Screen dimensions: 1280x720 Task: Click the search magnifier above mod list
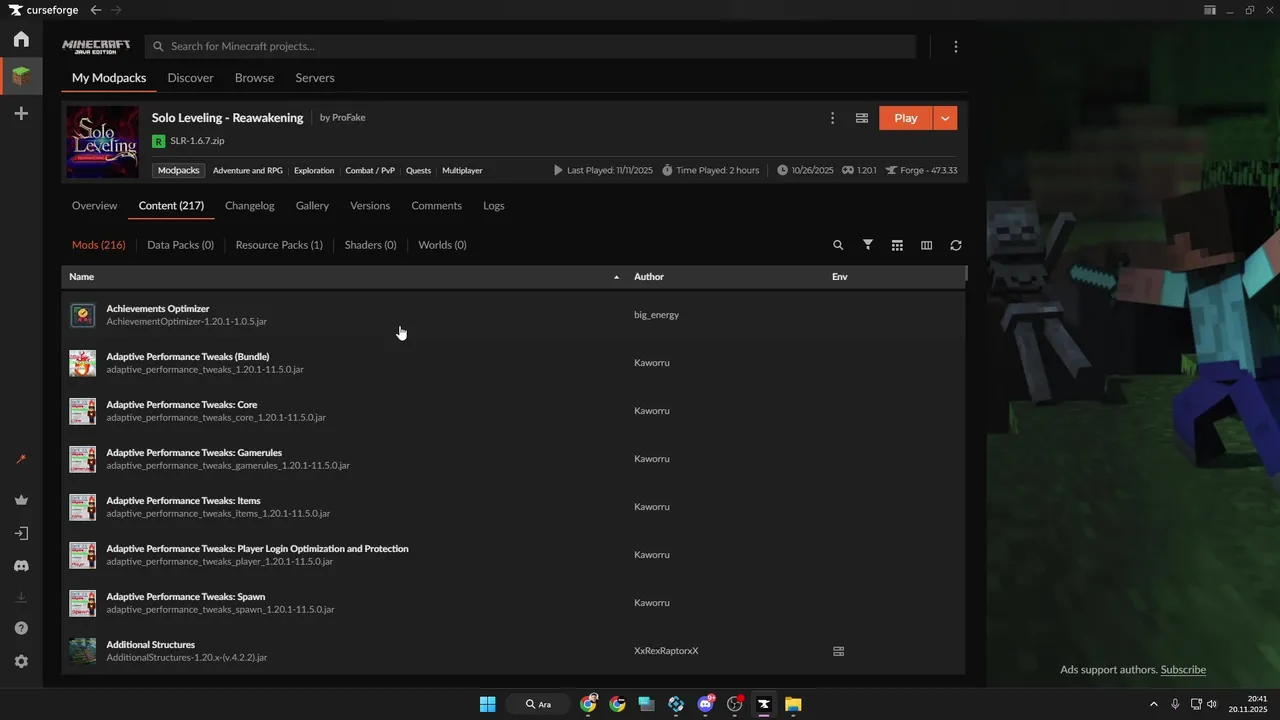(838, 245)
